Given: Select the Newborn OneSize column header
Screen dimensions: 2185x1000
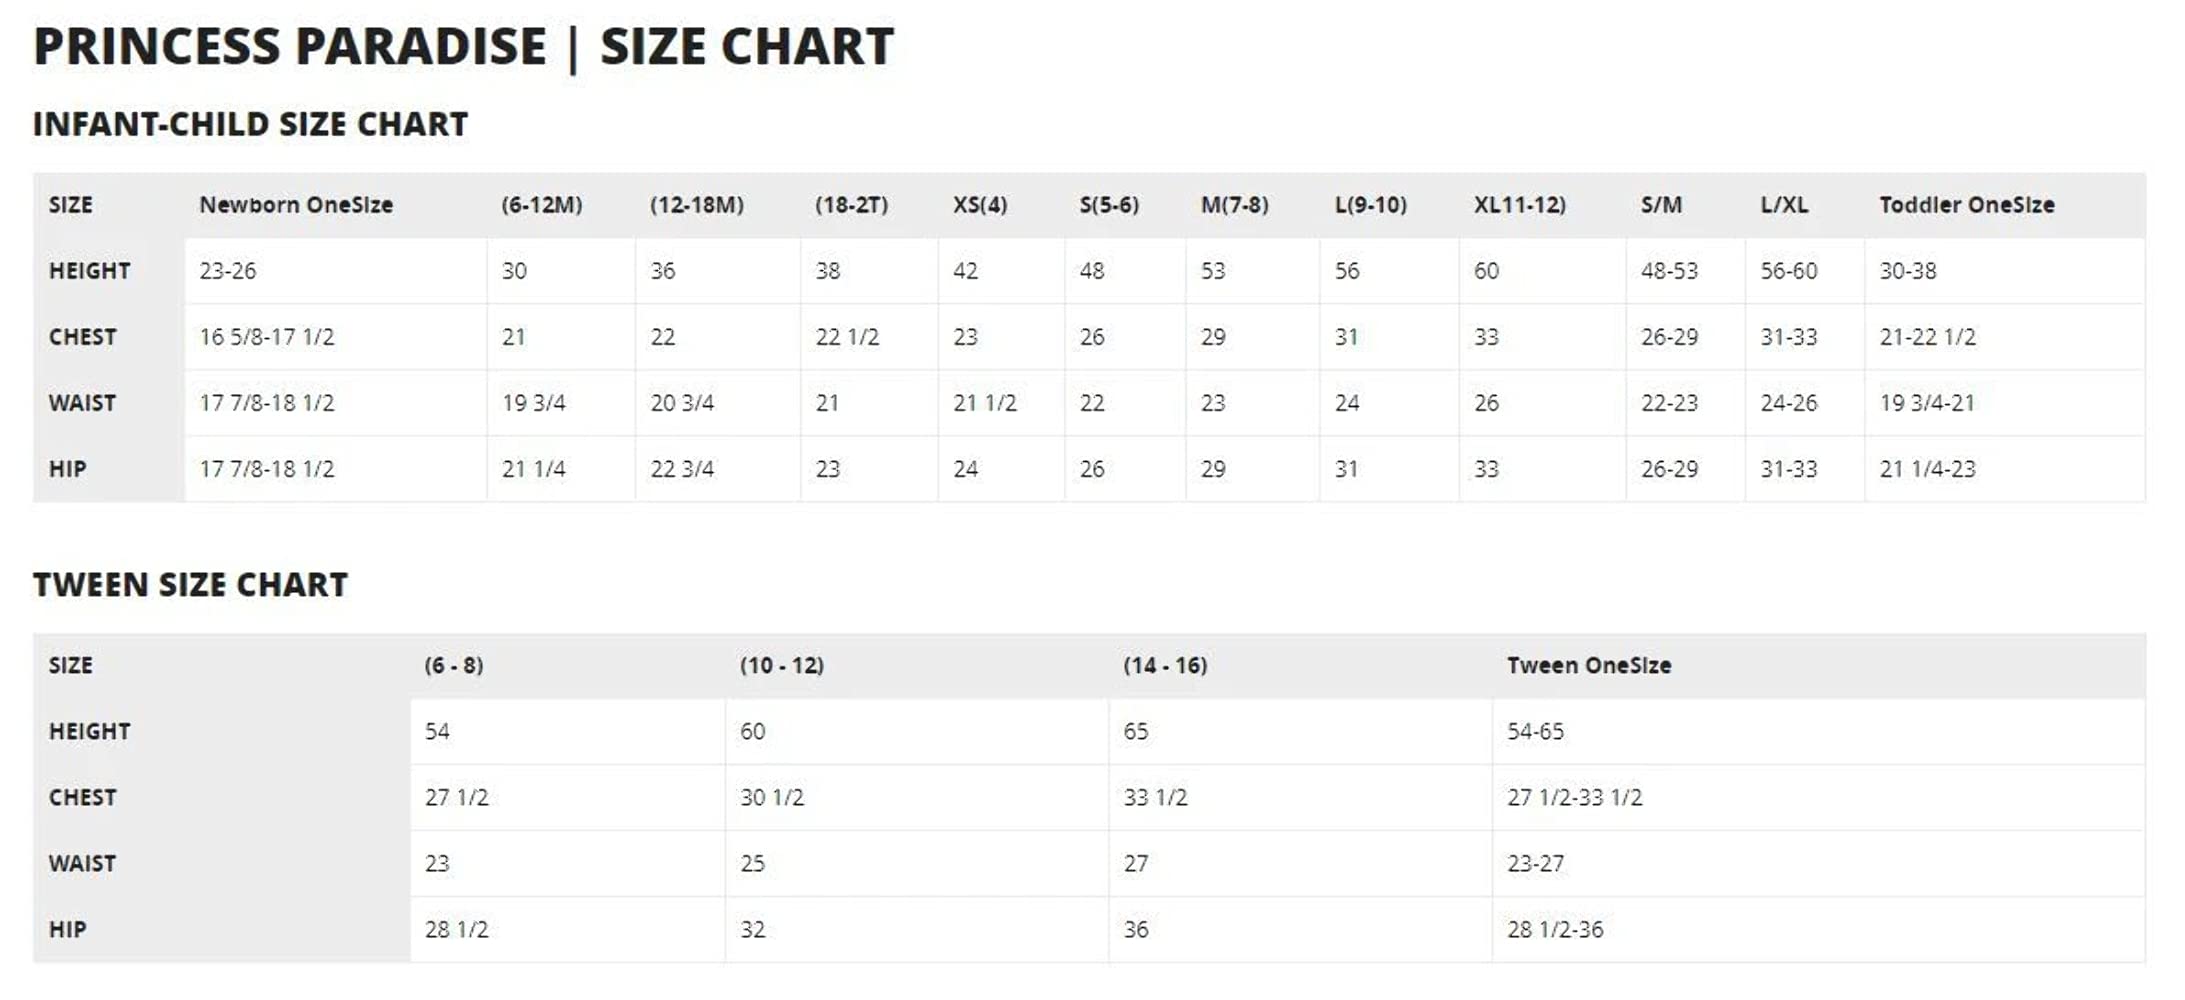Looking at the screenshot, I should pyautogui.click(x=296, y=205).
